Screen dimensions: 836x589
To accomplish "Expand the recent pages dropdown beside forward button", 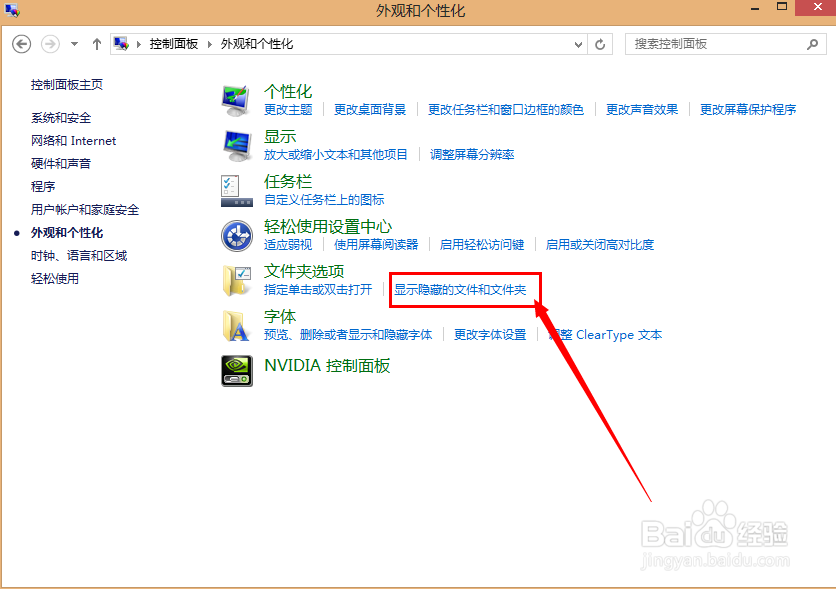I will tap(74, 43).
